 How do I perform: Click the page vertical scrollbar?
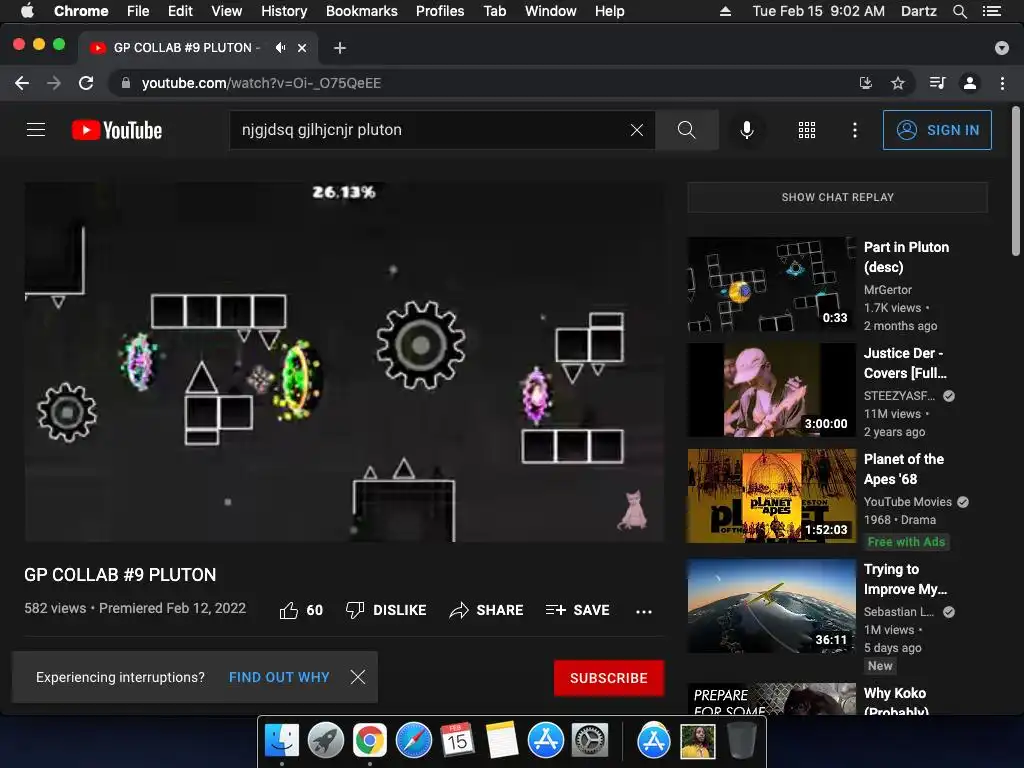coord(1016,181)
